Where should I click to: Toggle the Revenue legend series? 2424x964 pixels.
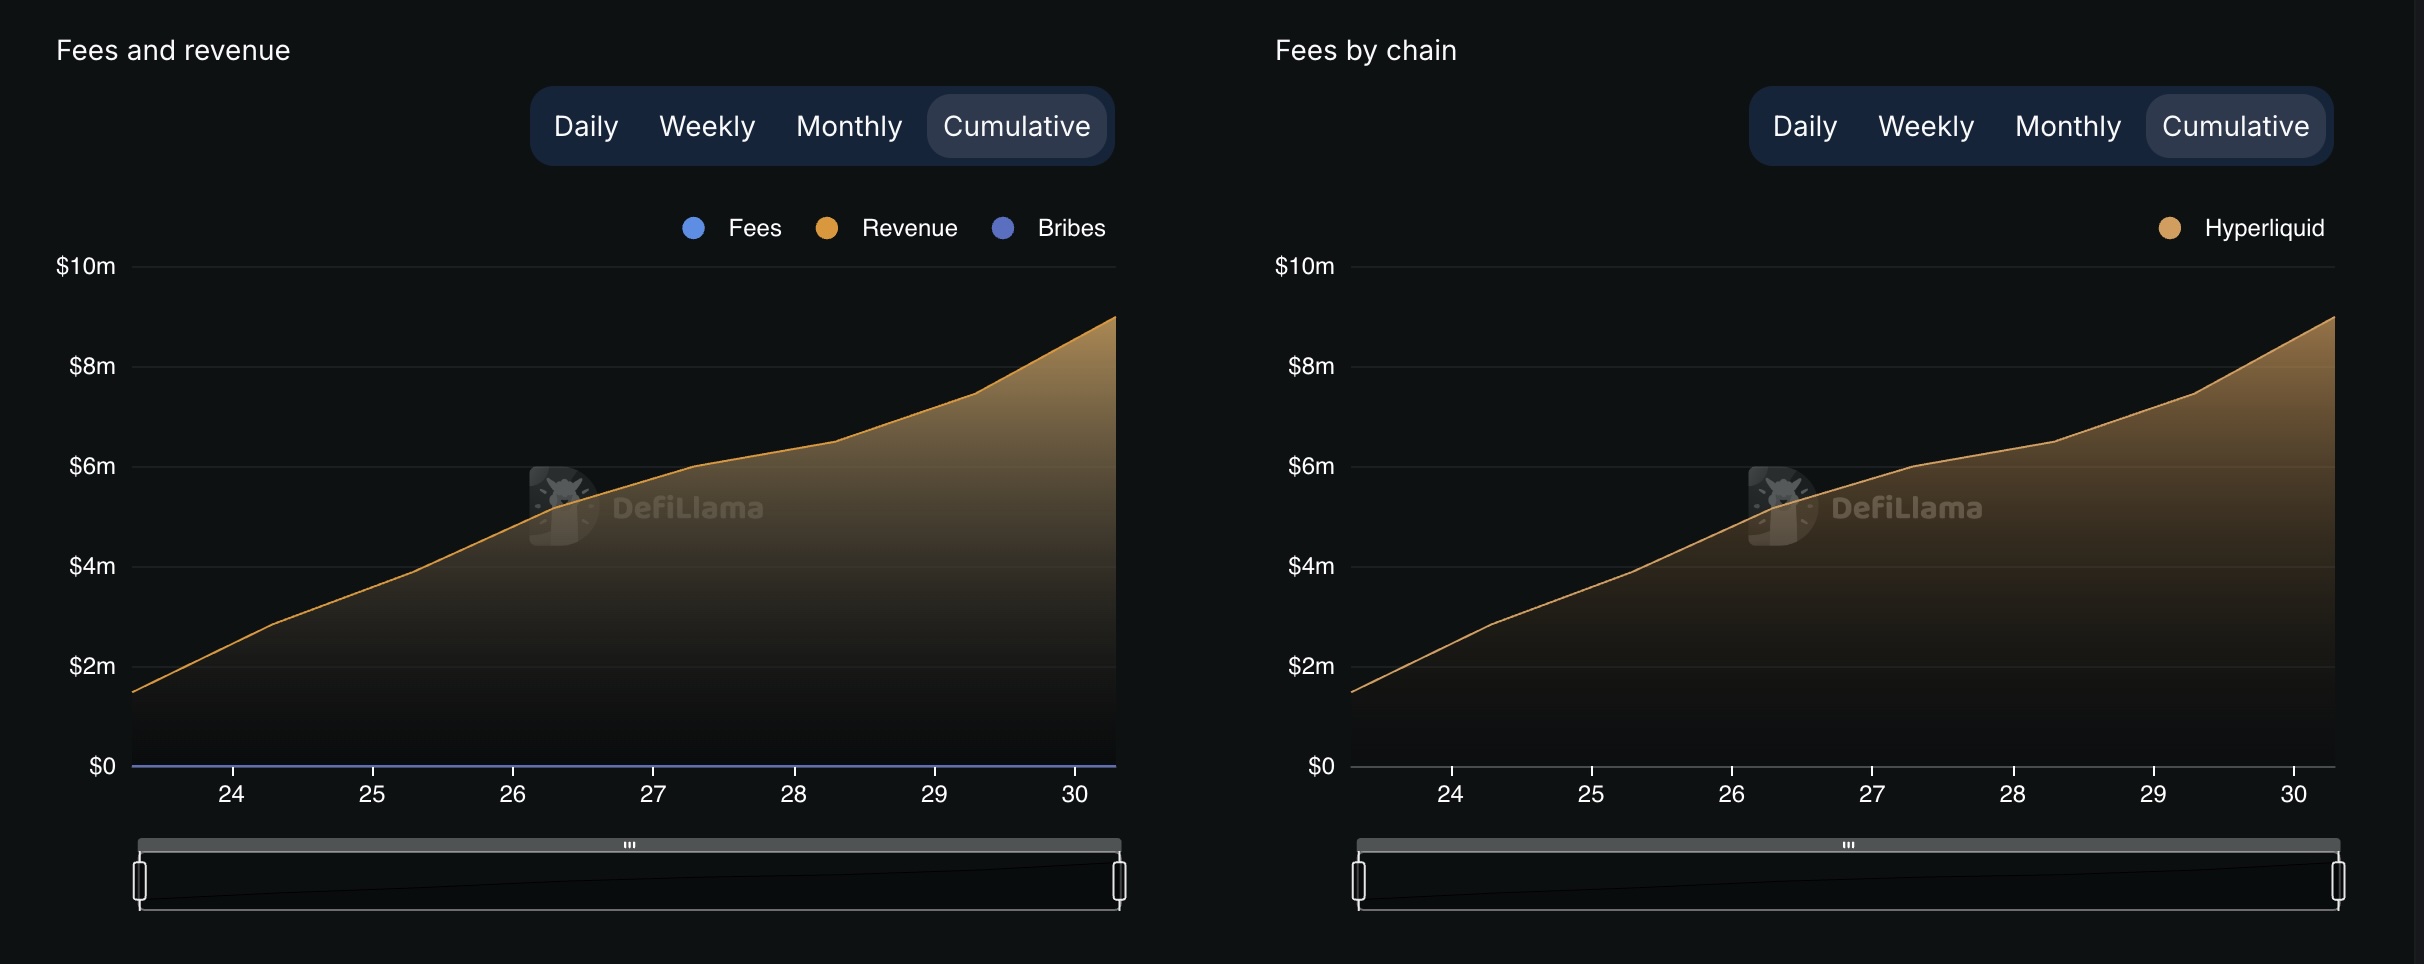[887, 228]
